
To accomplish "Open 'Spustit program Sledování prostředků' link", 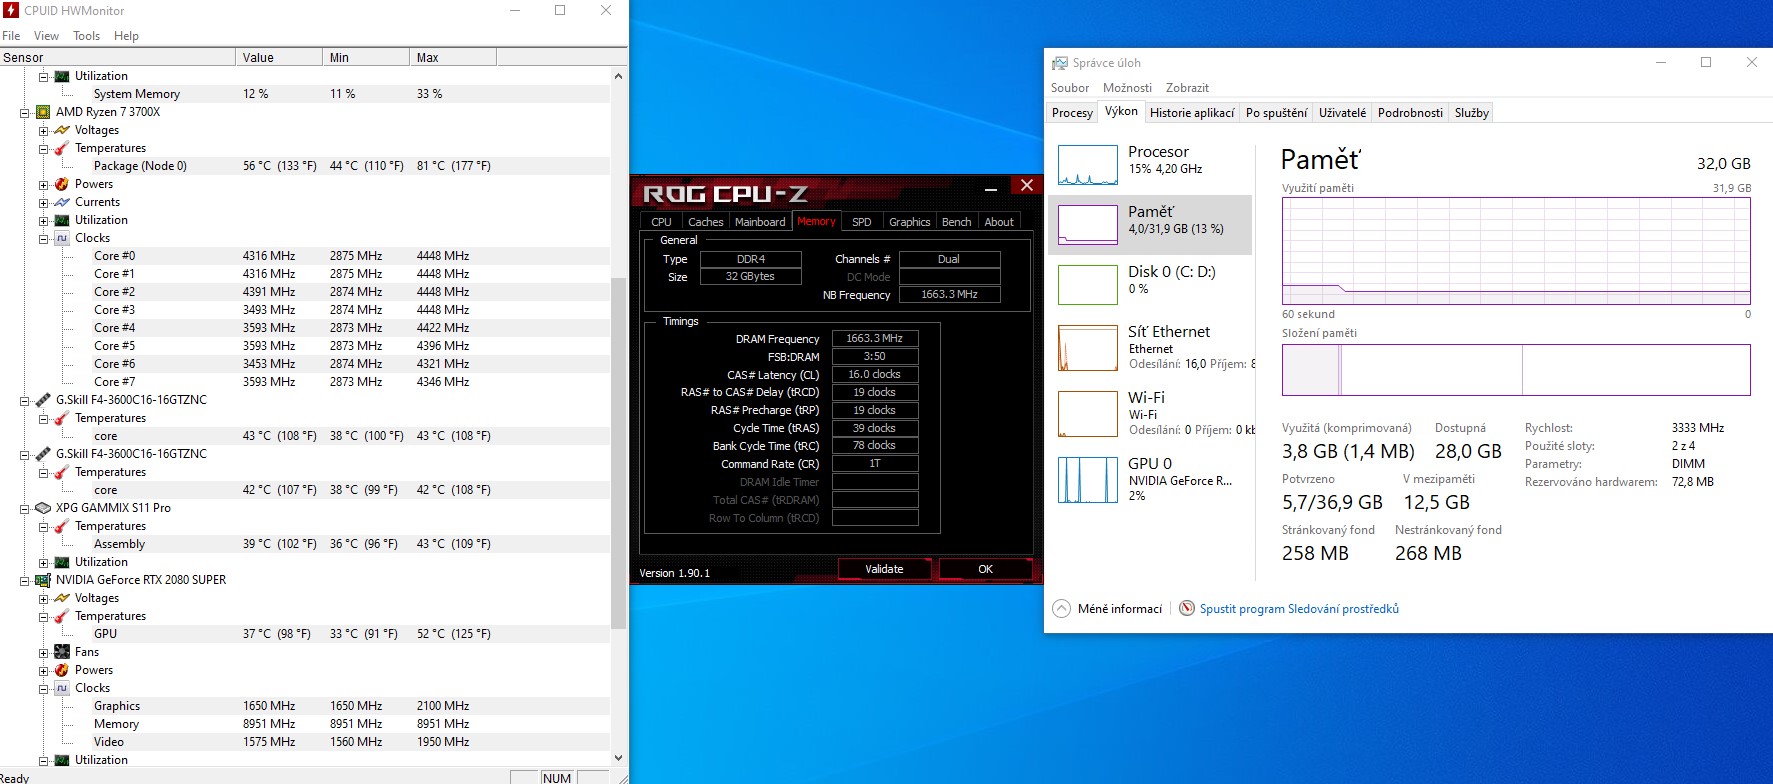I will click(1299, 609).
